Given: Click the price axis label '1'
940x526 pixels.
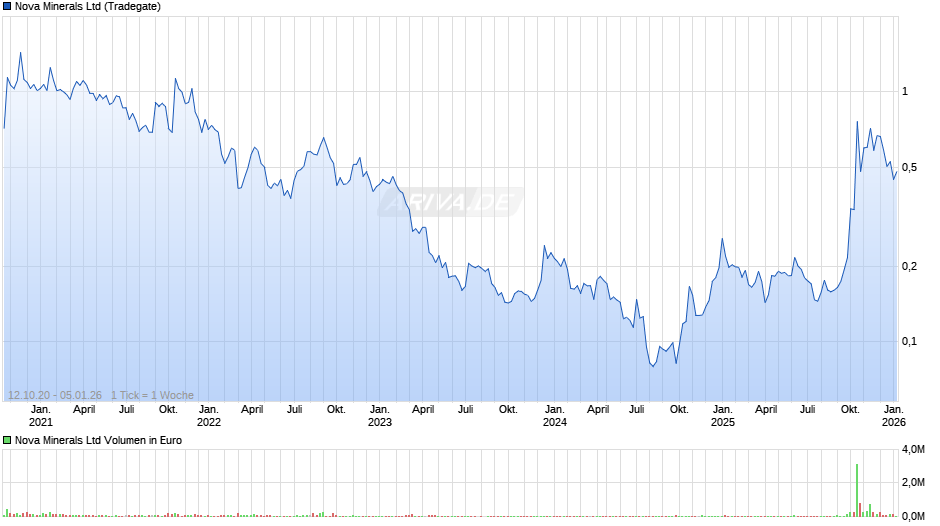Looking at the screenshot, I should click(x=905, y=91).
